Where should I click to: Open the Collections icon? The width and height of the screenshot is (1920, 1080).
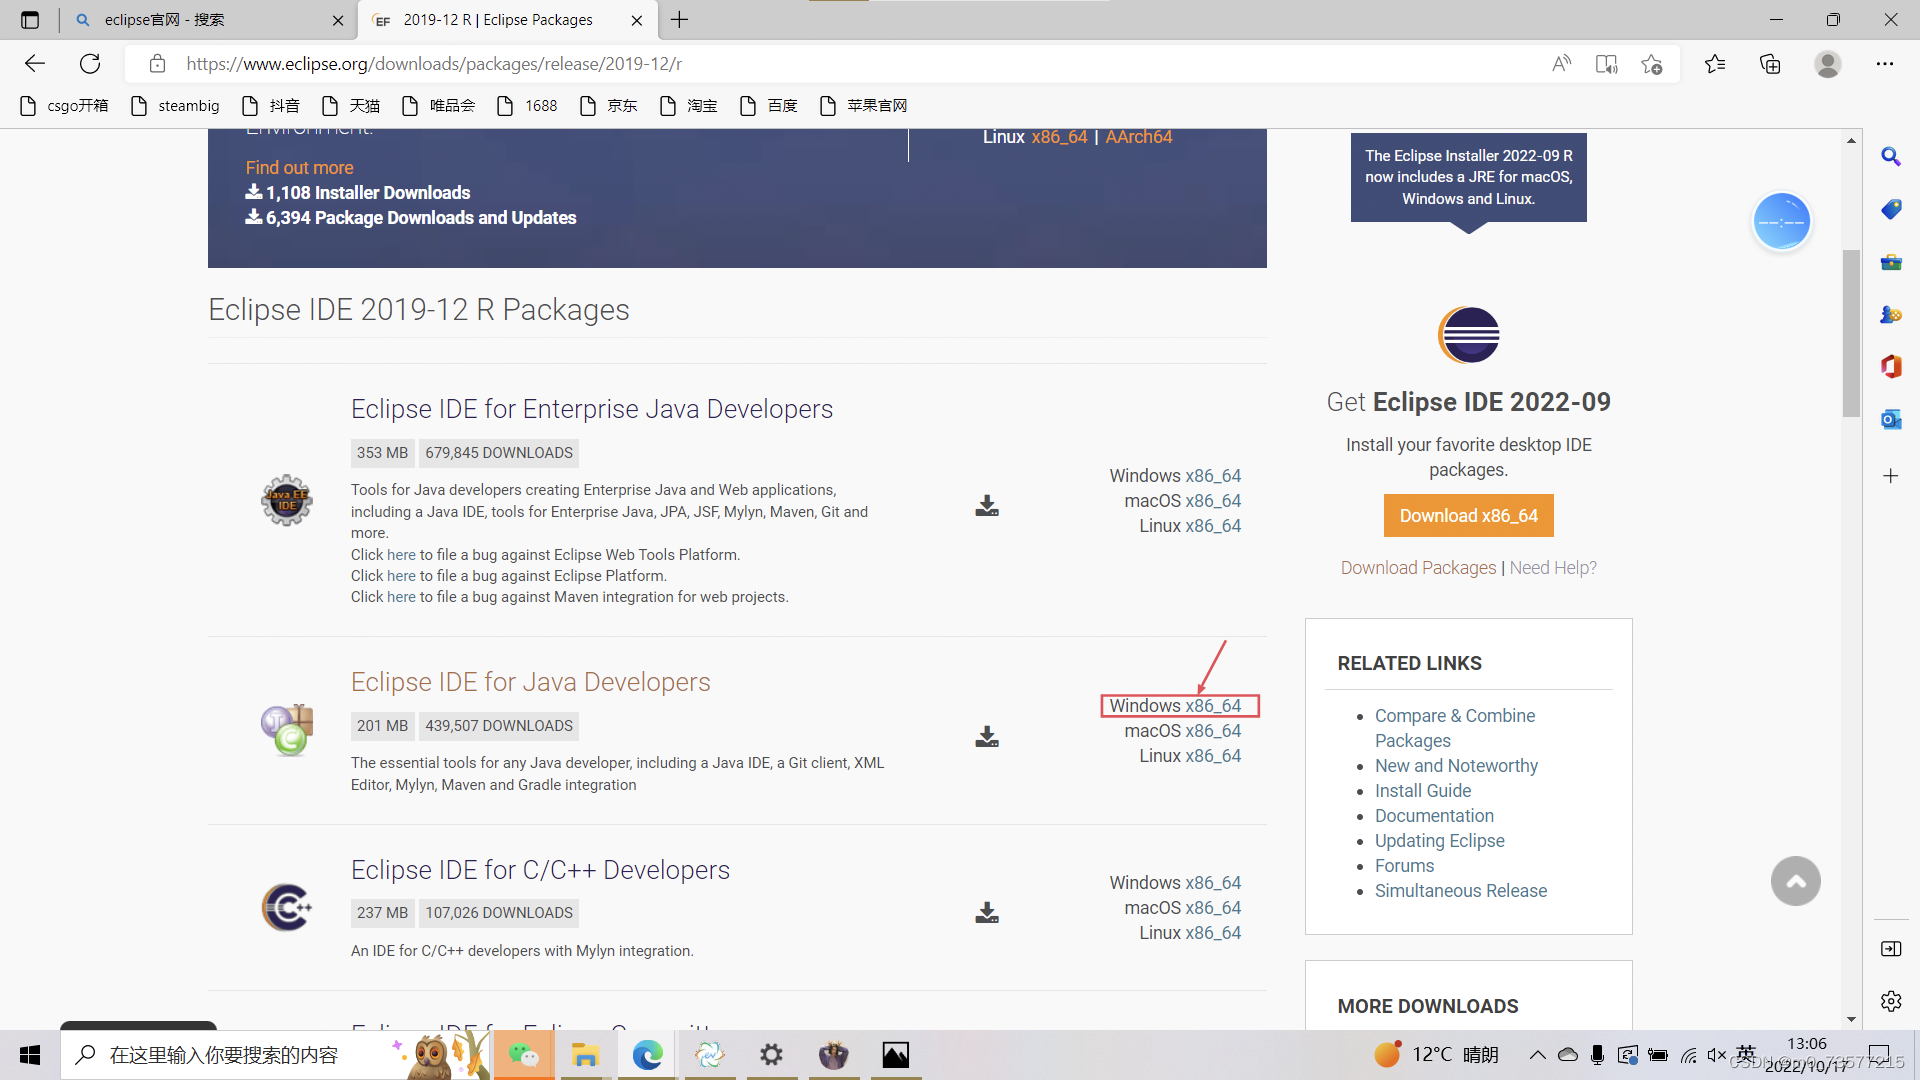click(1770, 64)
